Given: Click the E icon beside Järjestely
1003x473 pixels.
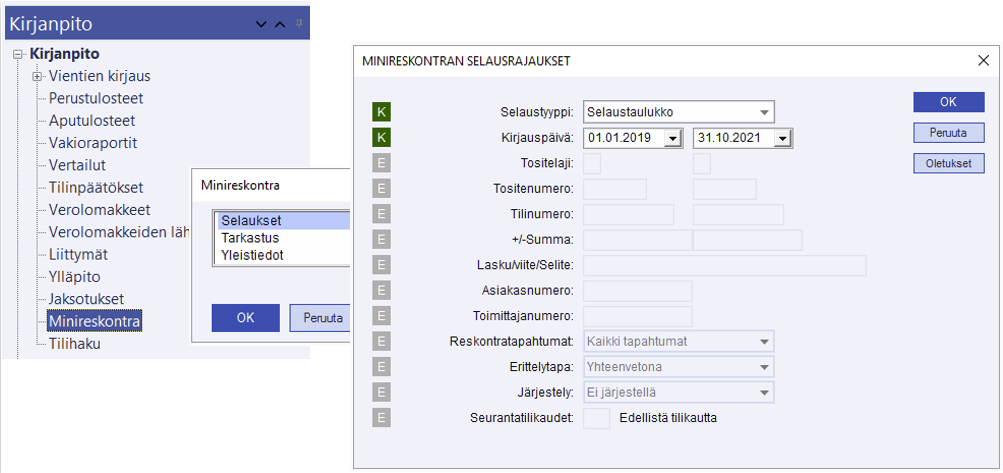Looking at the screenshot, I should (381, 392).
